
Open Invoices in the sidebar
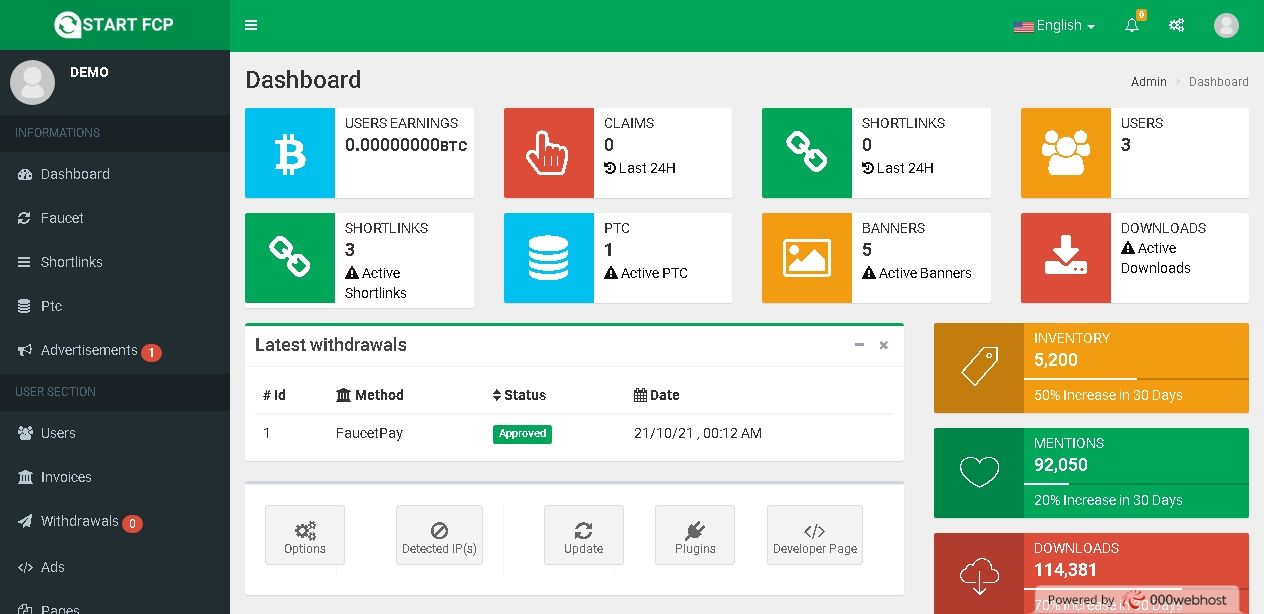coord(115,477)
